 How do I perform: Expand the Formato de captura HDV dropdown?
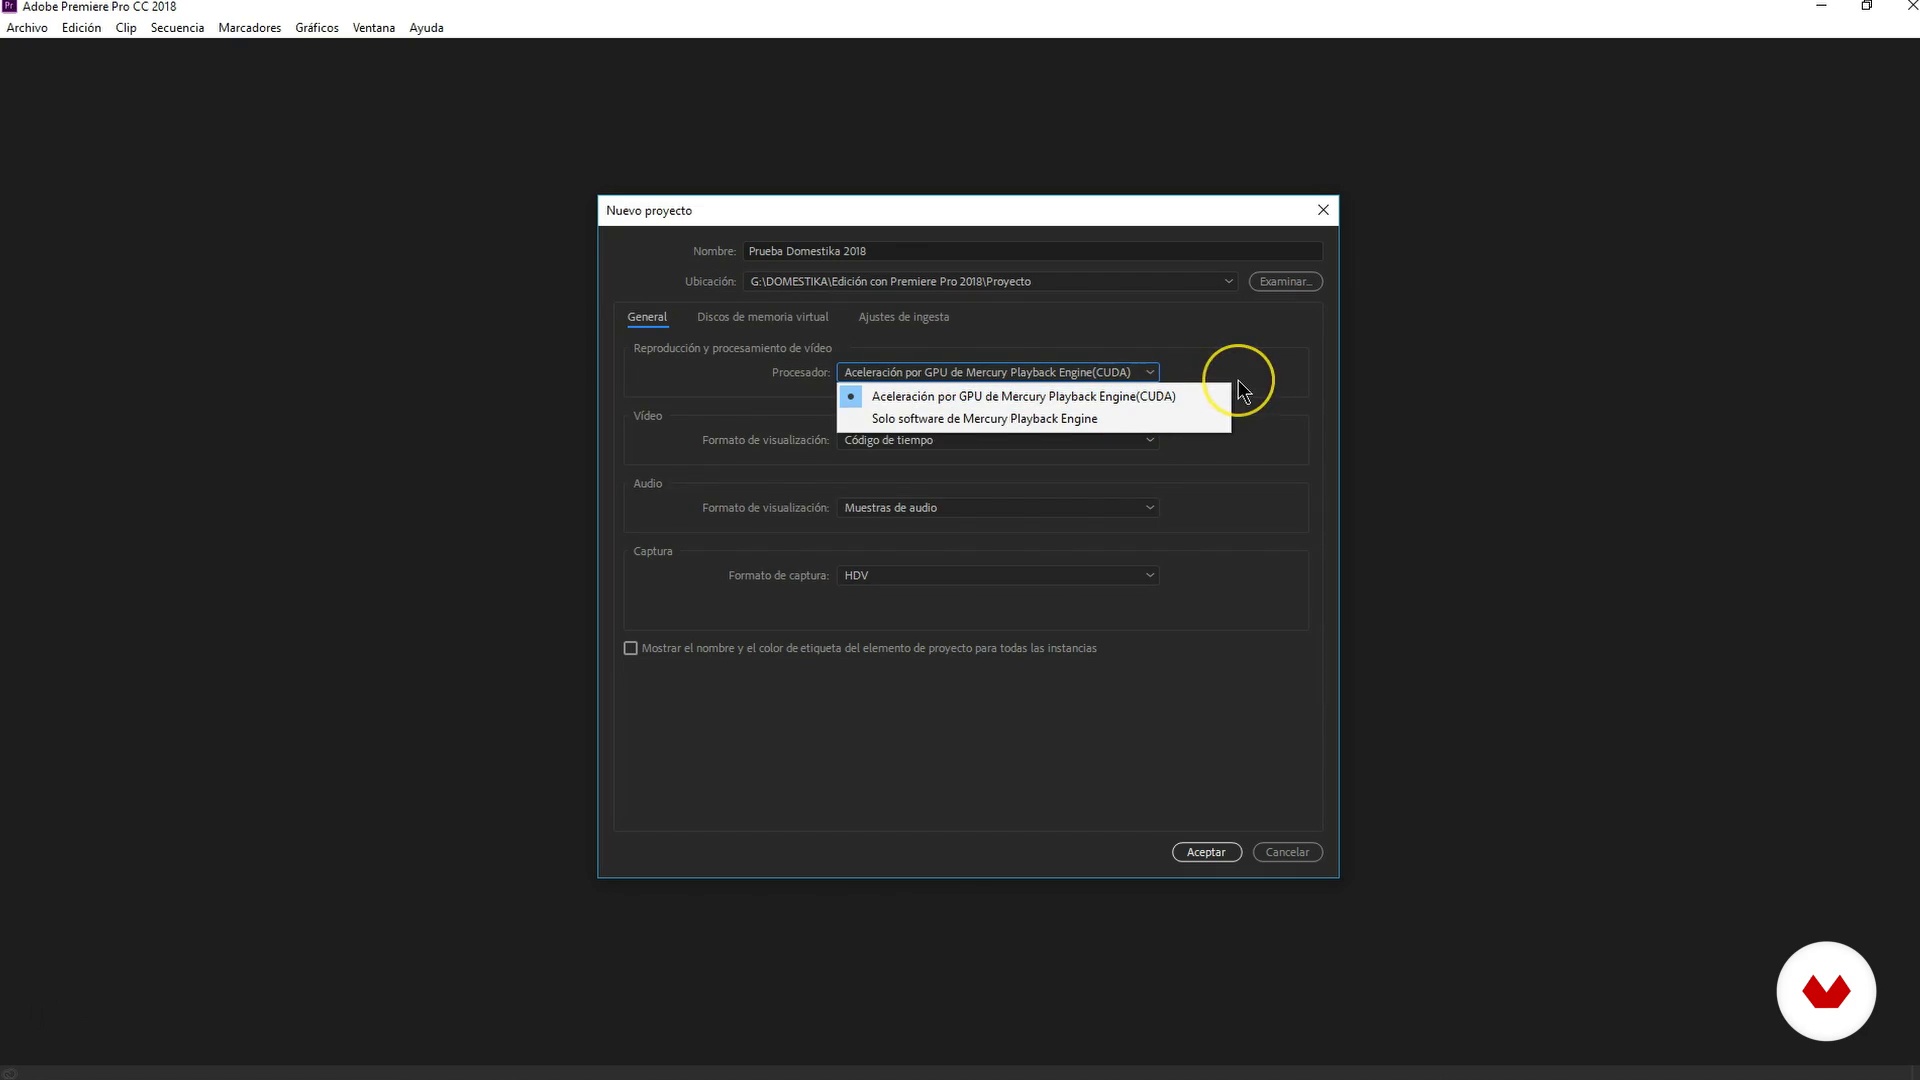998,575
